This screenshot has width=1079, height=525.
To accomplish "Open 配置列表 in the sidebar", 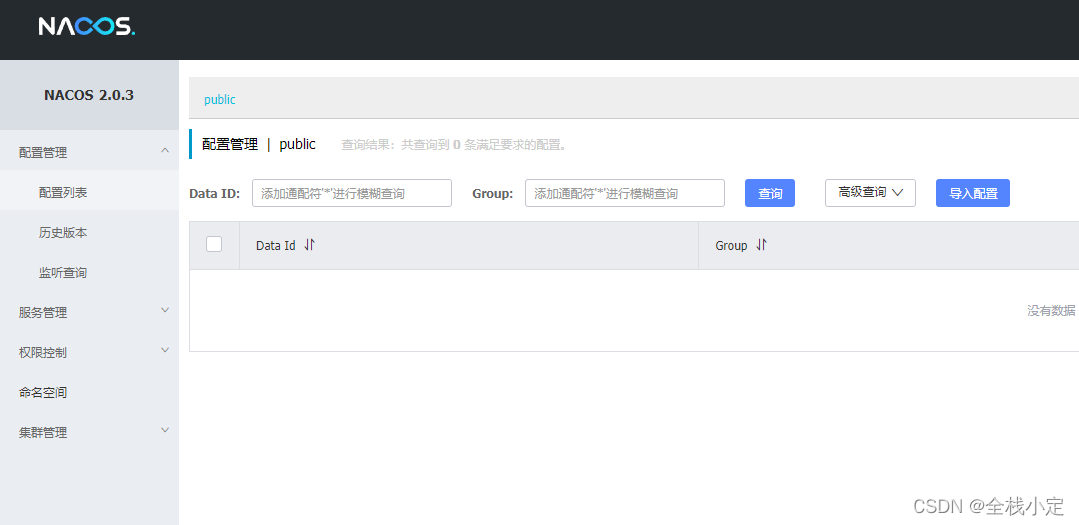I will click(x=89, y=193).
